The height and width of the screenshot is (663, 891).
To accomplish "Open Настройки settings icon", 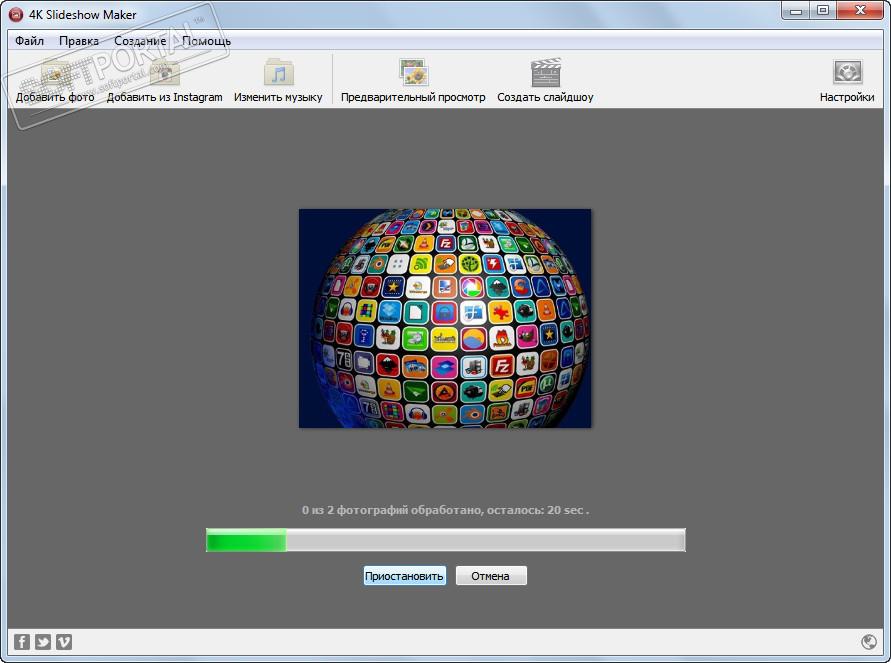I will click(x=847, y=73).
